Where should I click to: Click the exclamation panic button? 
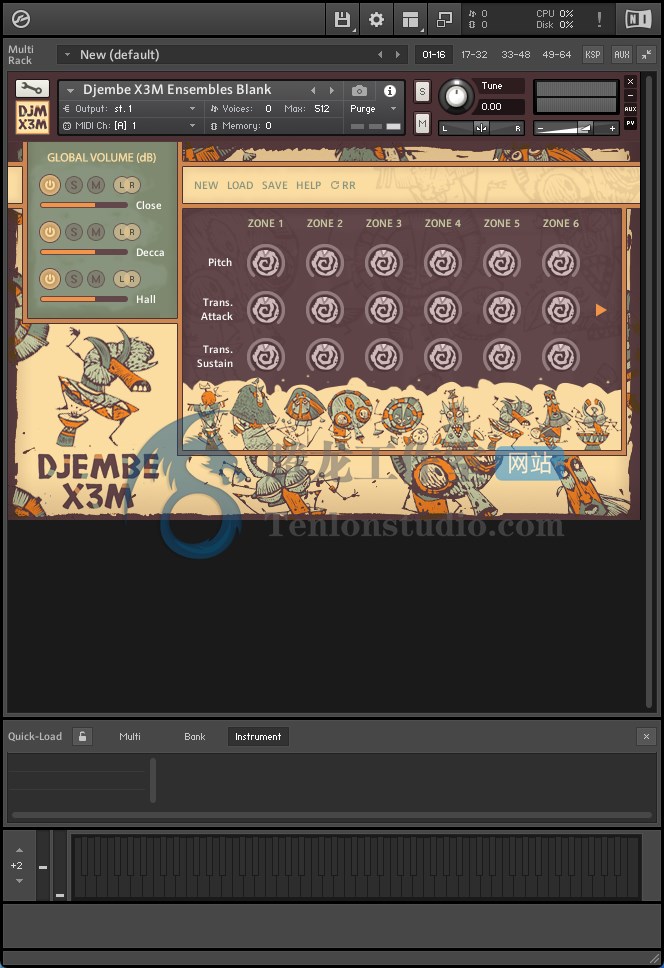(x=599, y=20)
